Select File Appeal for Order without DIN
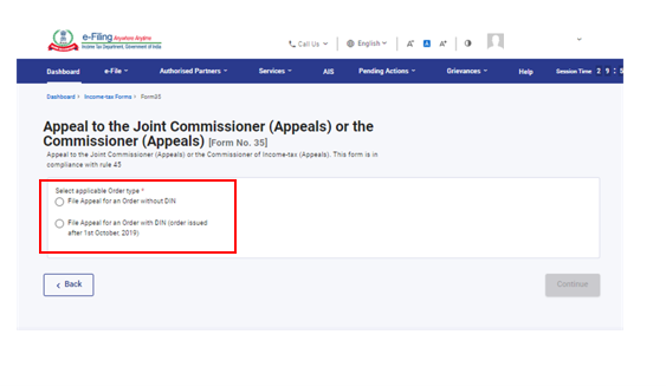The image size is (666, 386). click(x=59, y=202)
